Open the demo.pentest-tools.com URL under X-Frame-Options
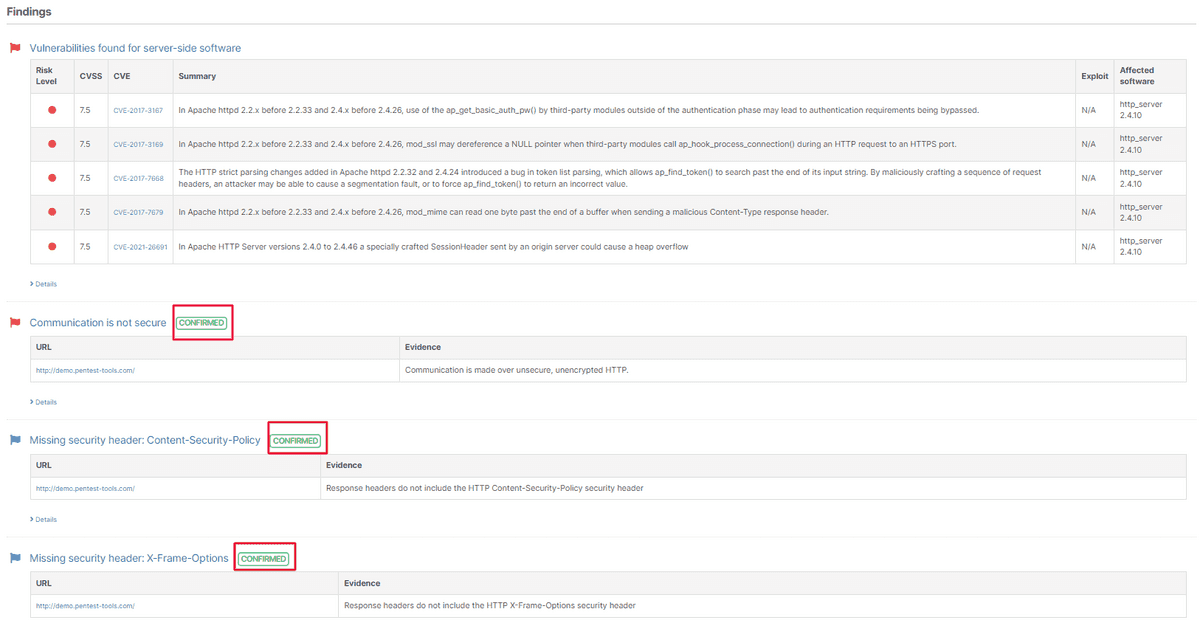Screen dimensions: 1200x623 [85, 606]
